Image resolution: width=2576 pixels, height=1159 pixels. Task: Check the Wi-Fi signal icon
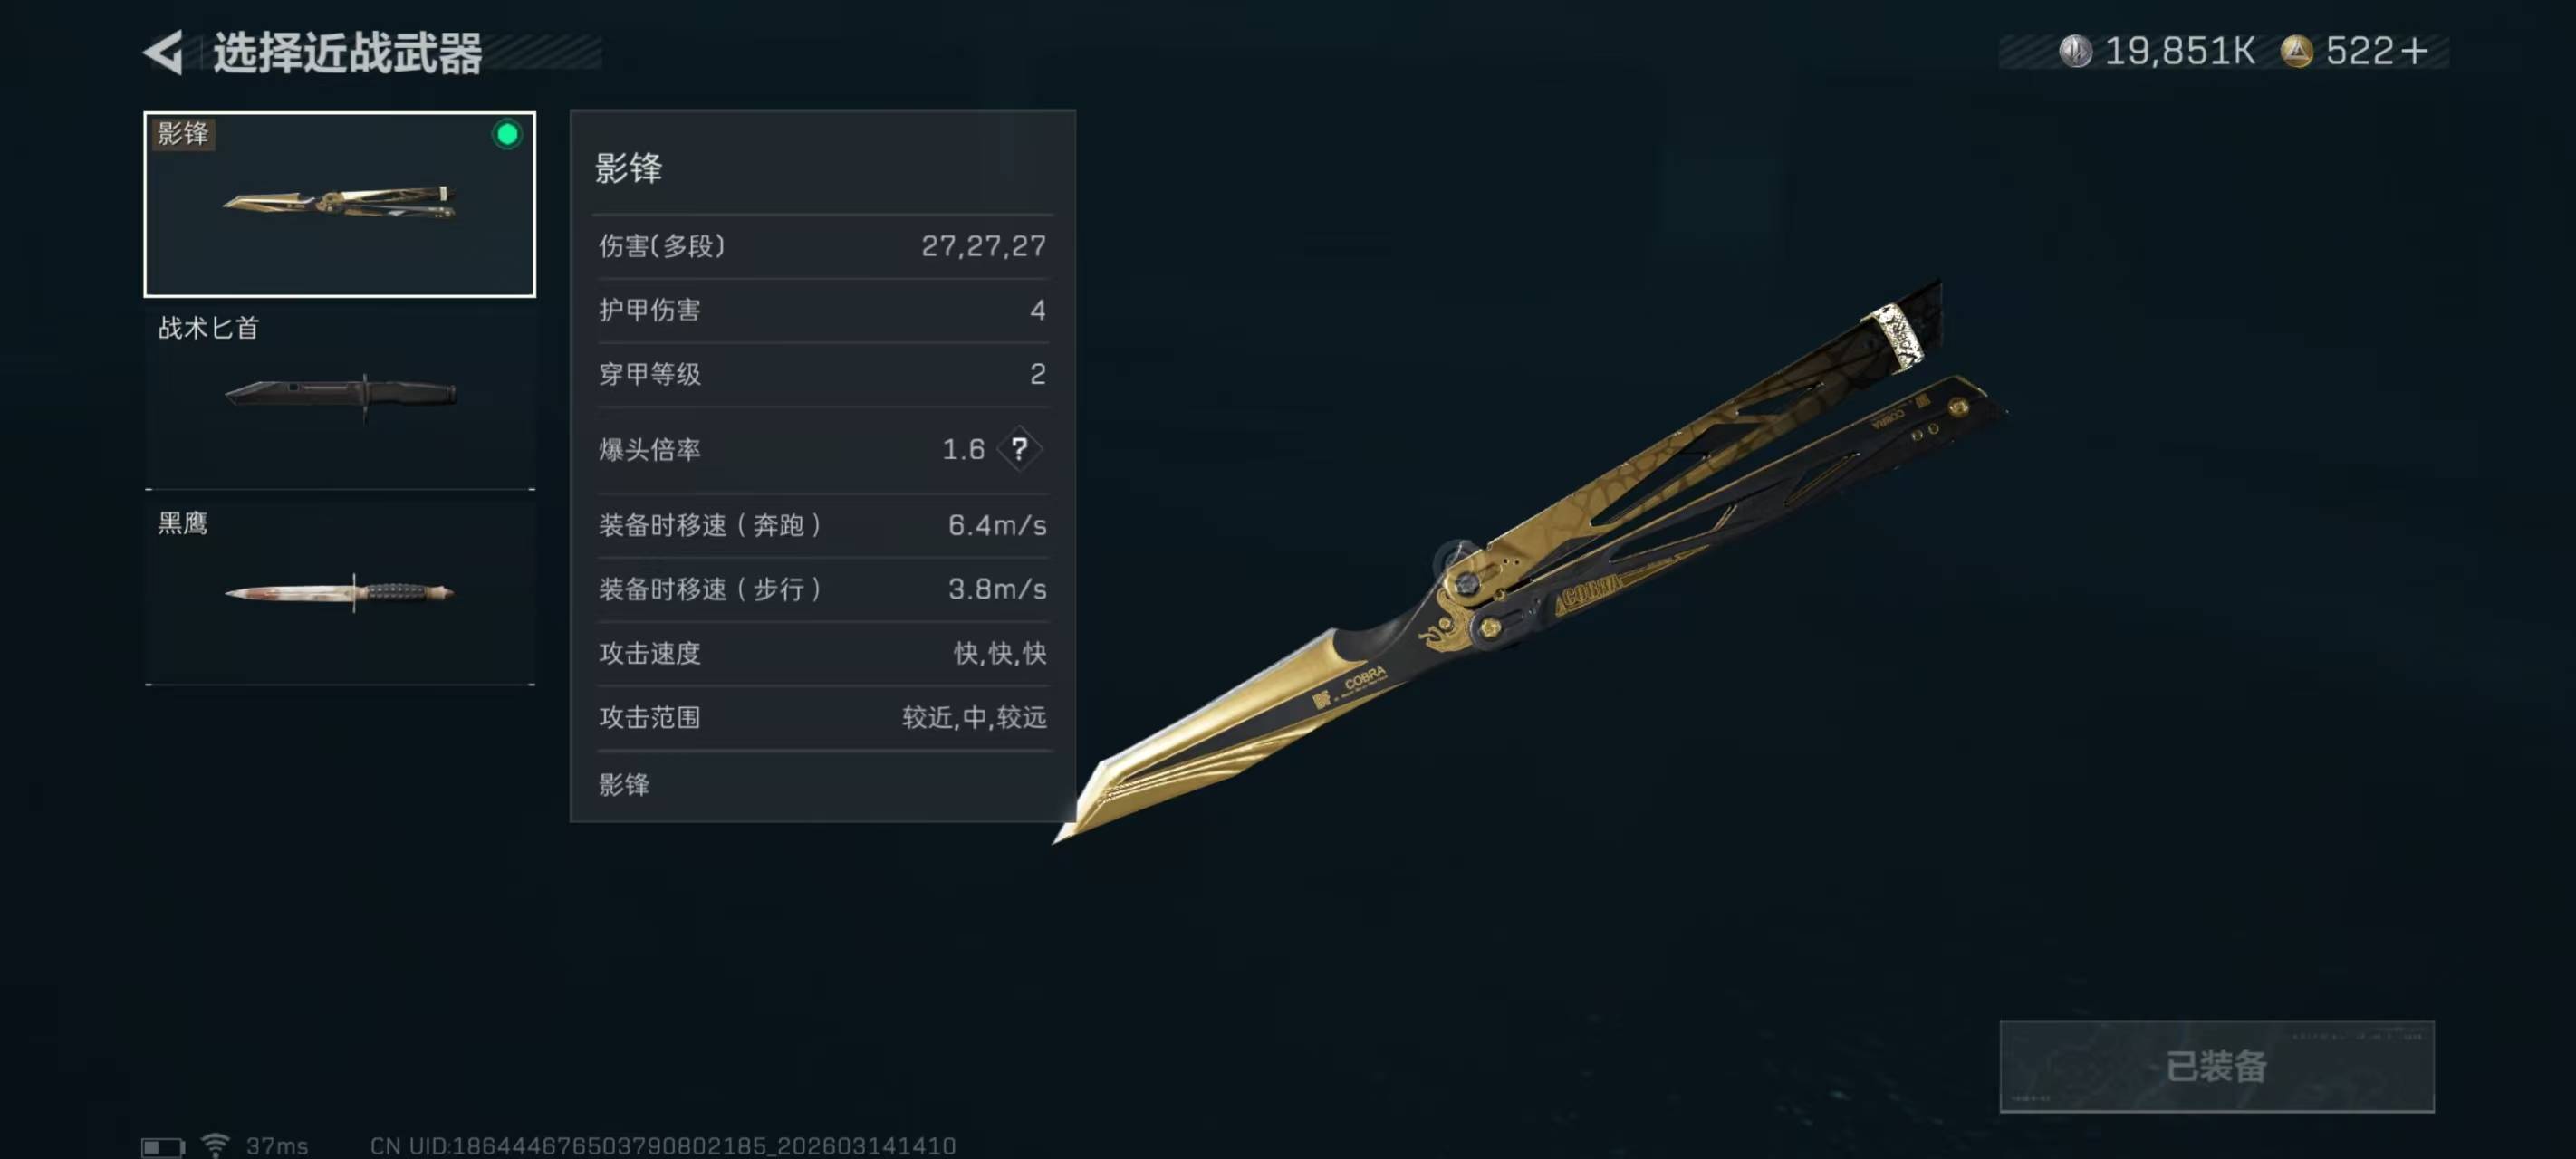[215, 1144]
